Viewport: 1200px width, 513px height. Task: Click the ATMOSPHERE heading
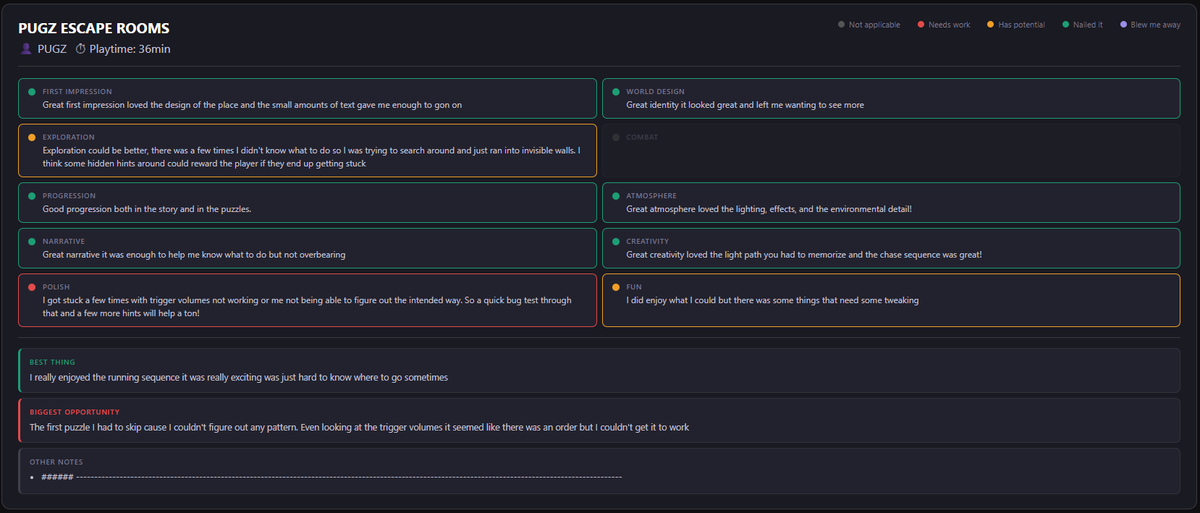point(652,196)
